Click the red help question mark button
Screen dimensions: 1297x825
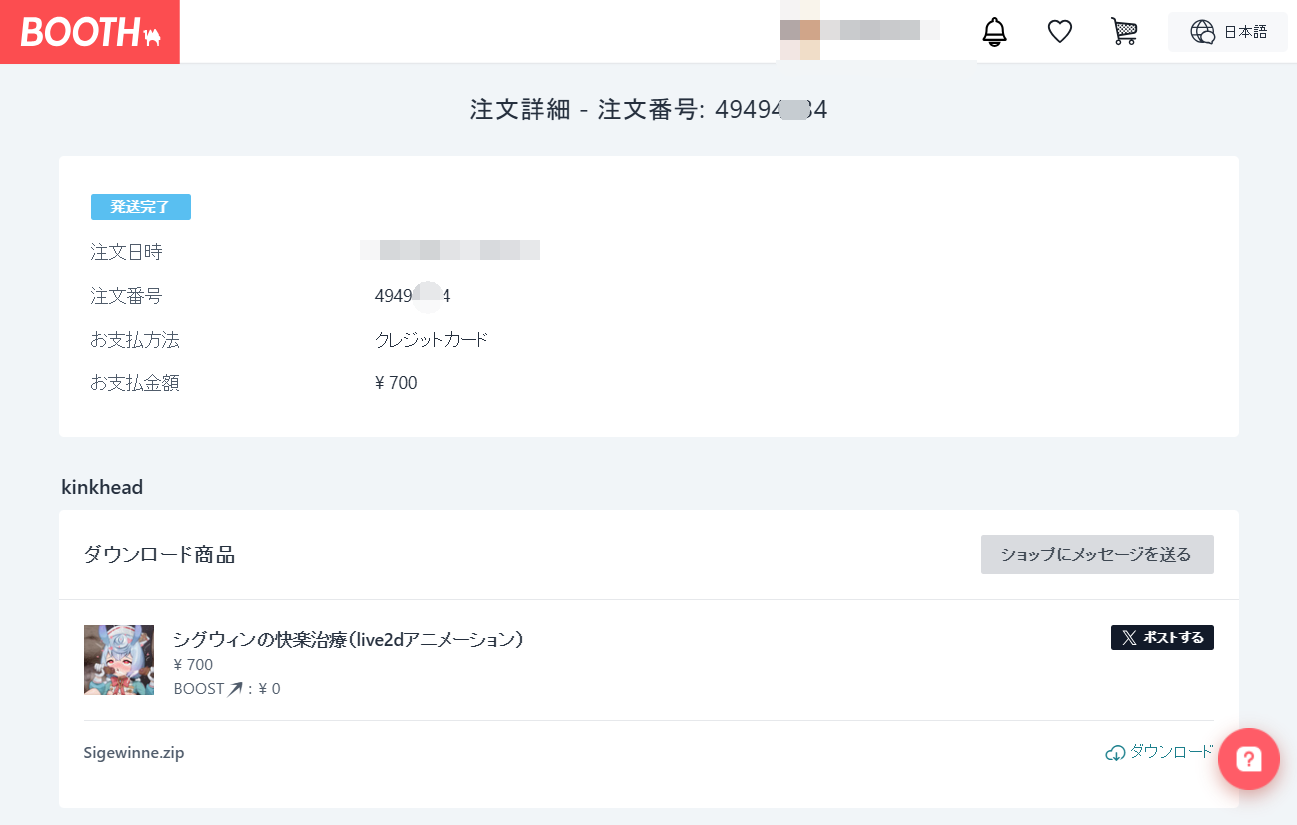[1248, 759]
